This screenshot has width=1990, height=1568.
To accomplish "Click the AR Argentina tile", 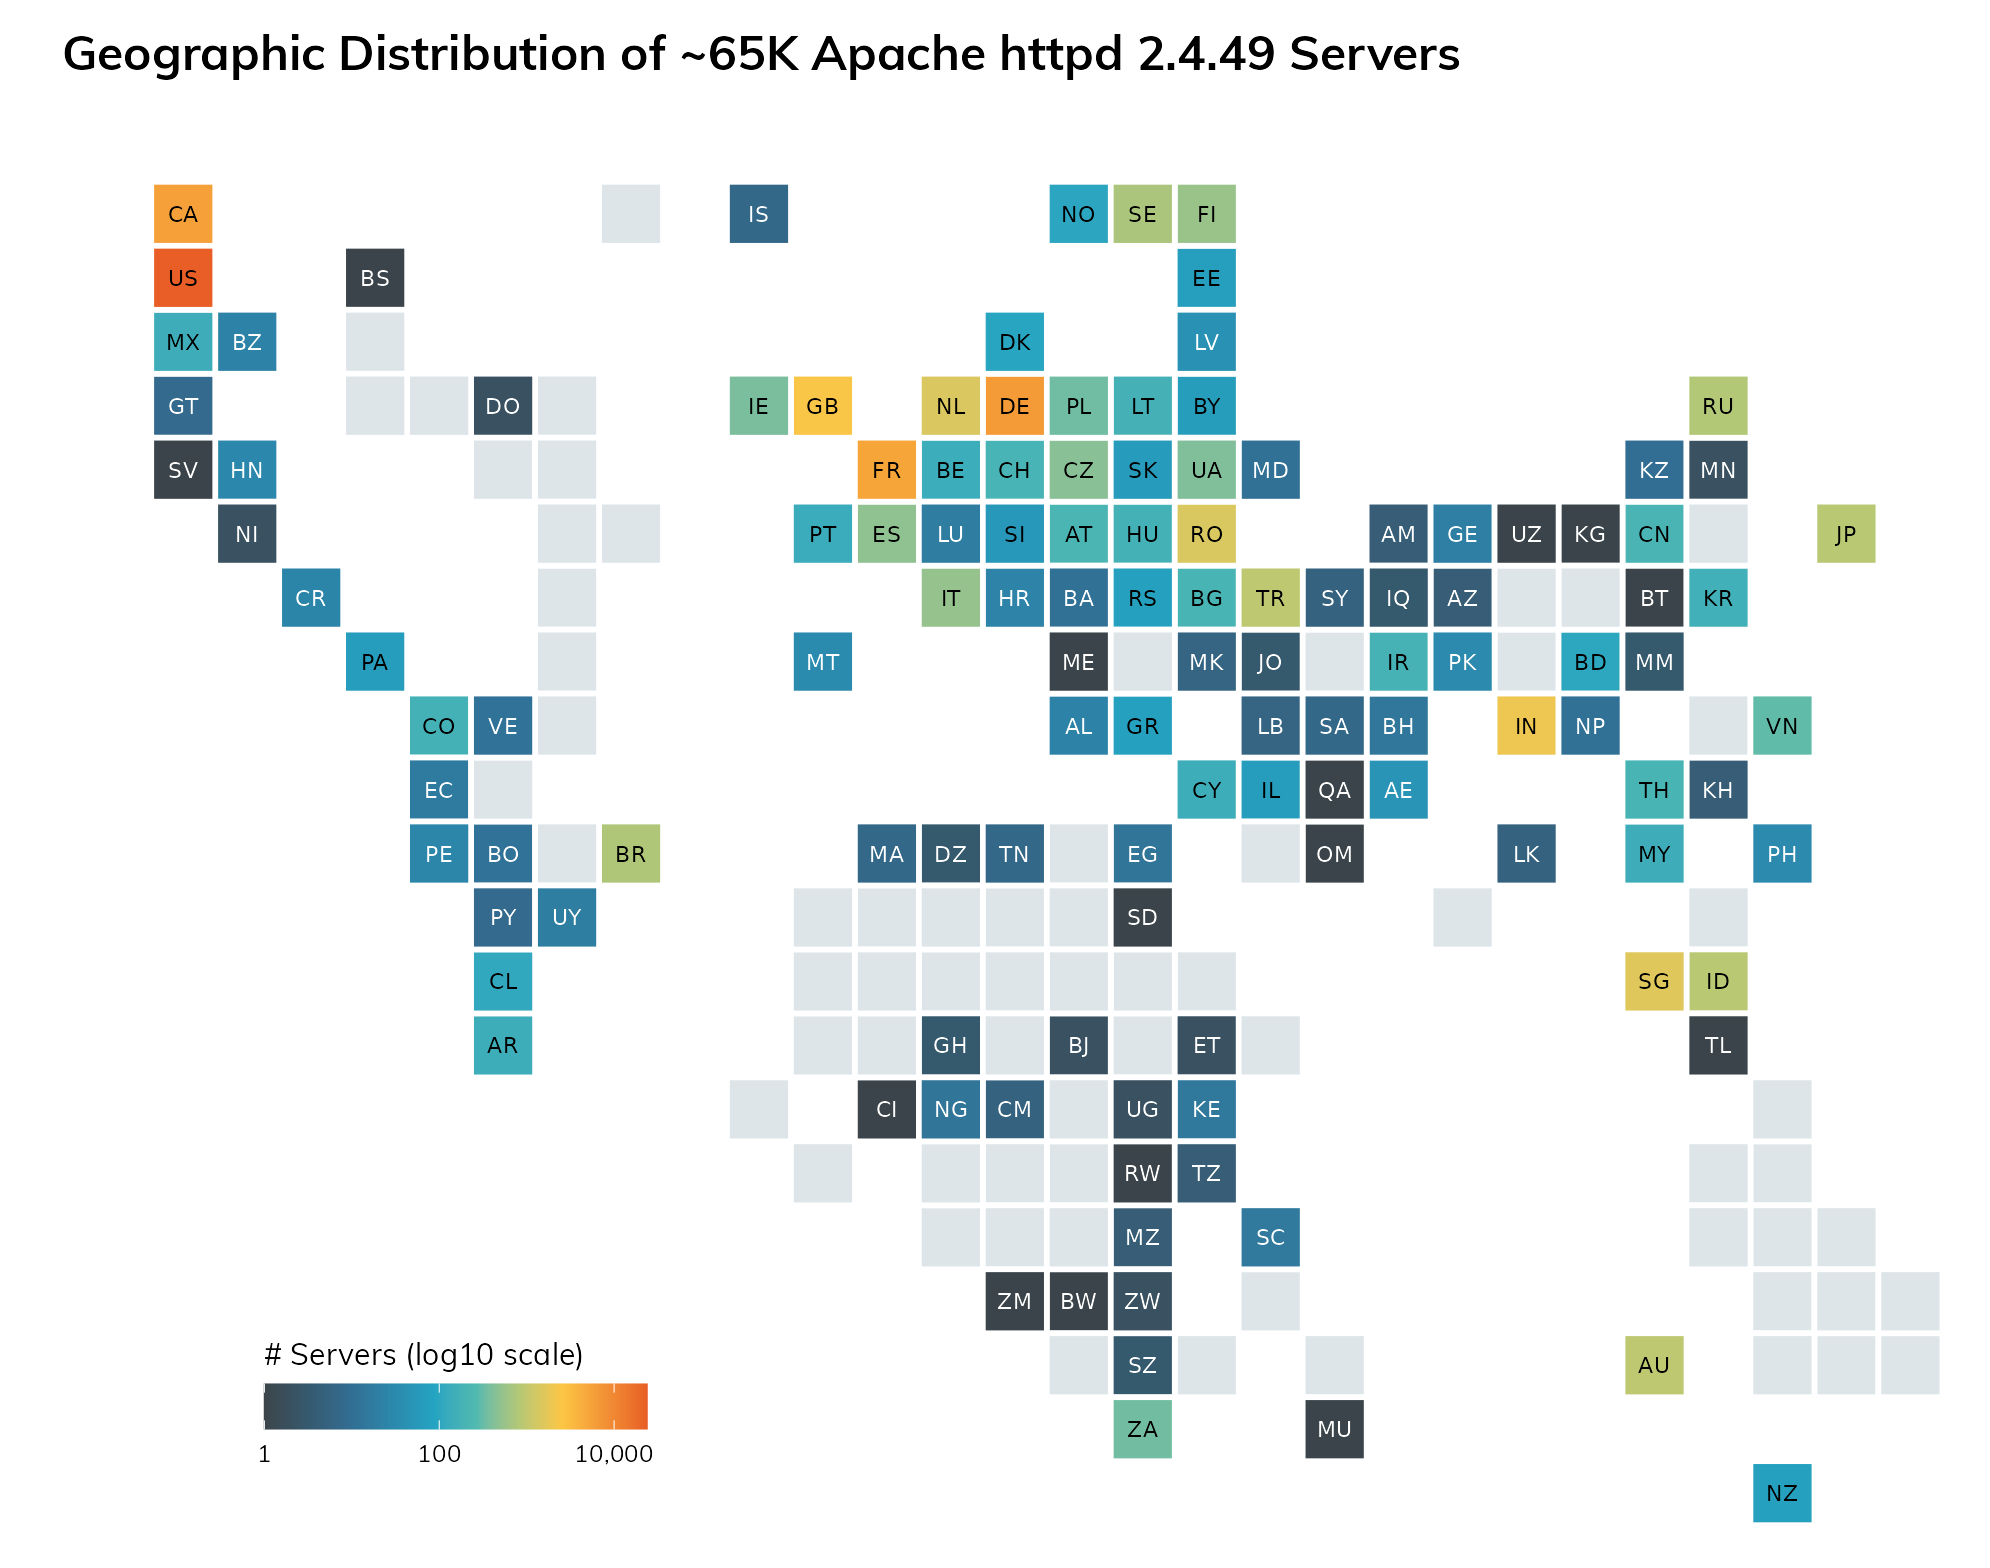I will click(x=502, y=1045).
